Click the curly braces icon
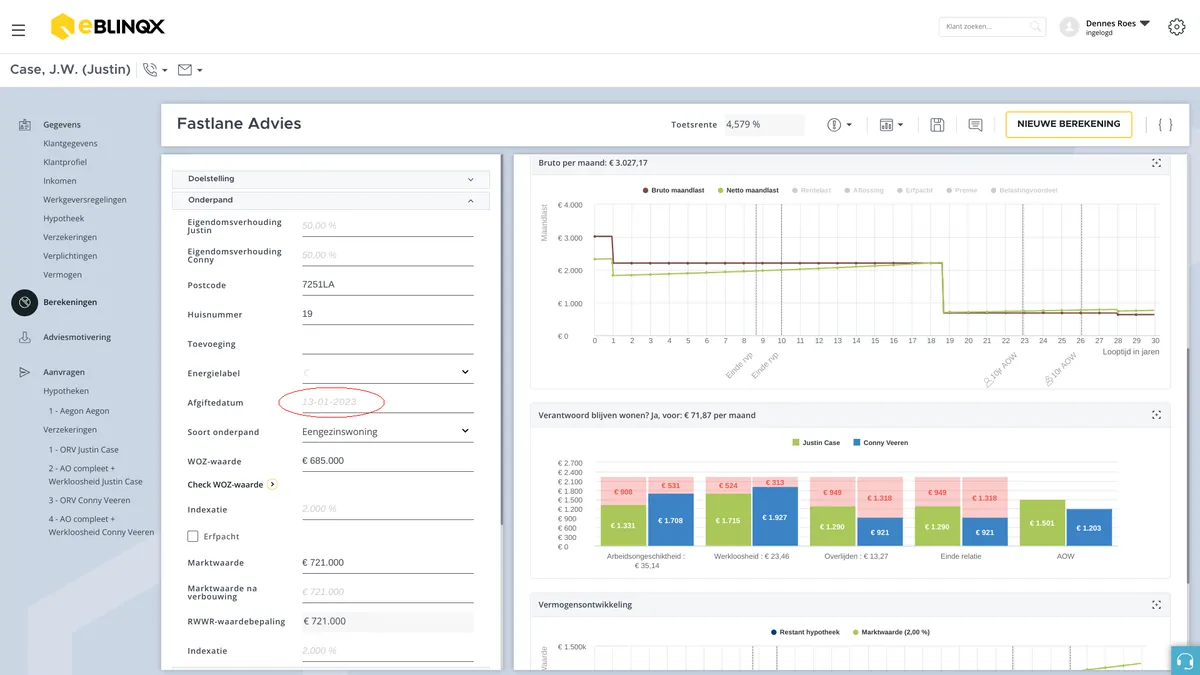The image size is (1200, 675). (1165, 125)
